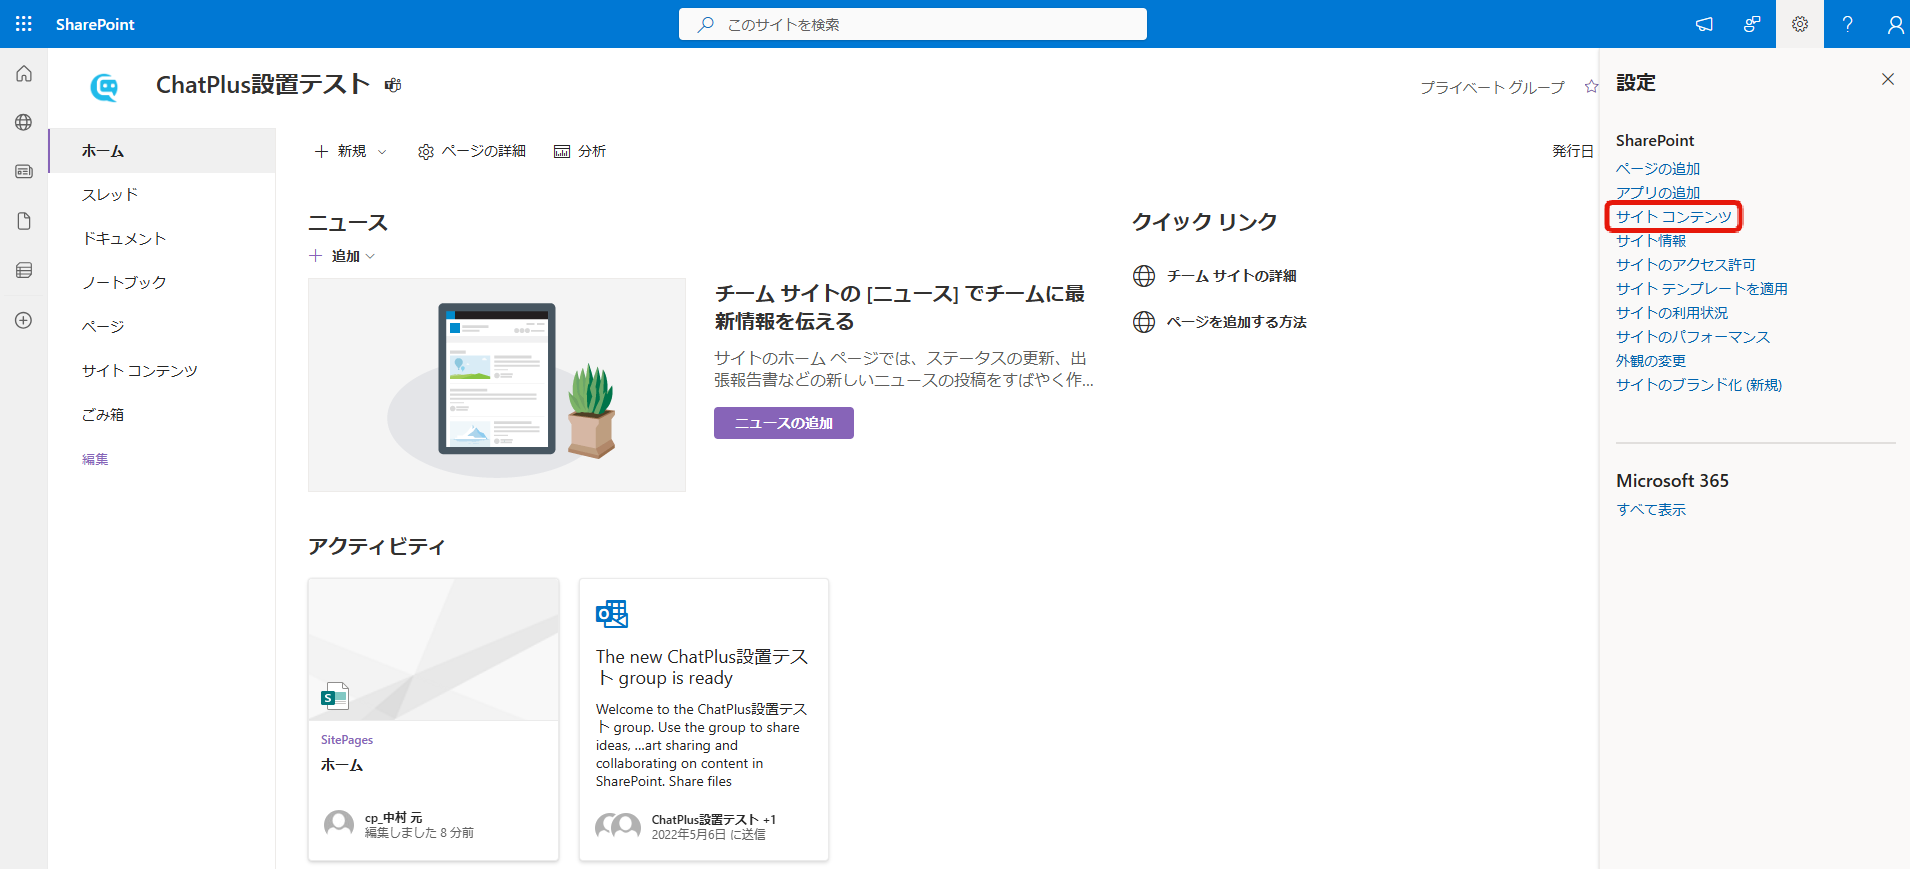Click the Teams icon beside site title

[393, 85]
